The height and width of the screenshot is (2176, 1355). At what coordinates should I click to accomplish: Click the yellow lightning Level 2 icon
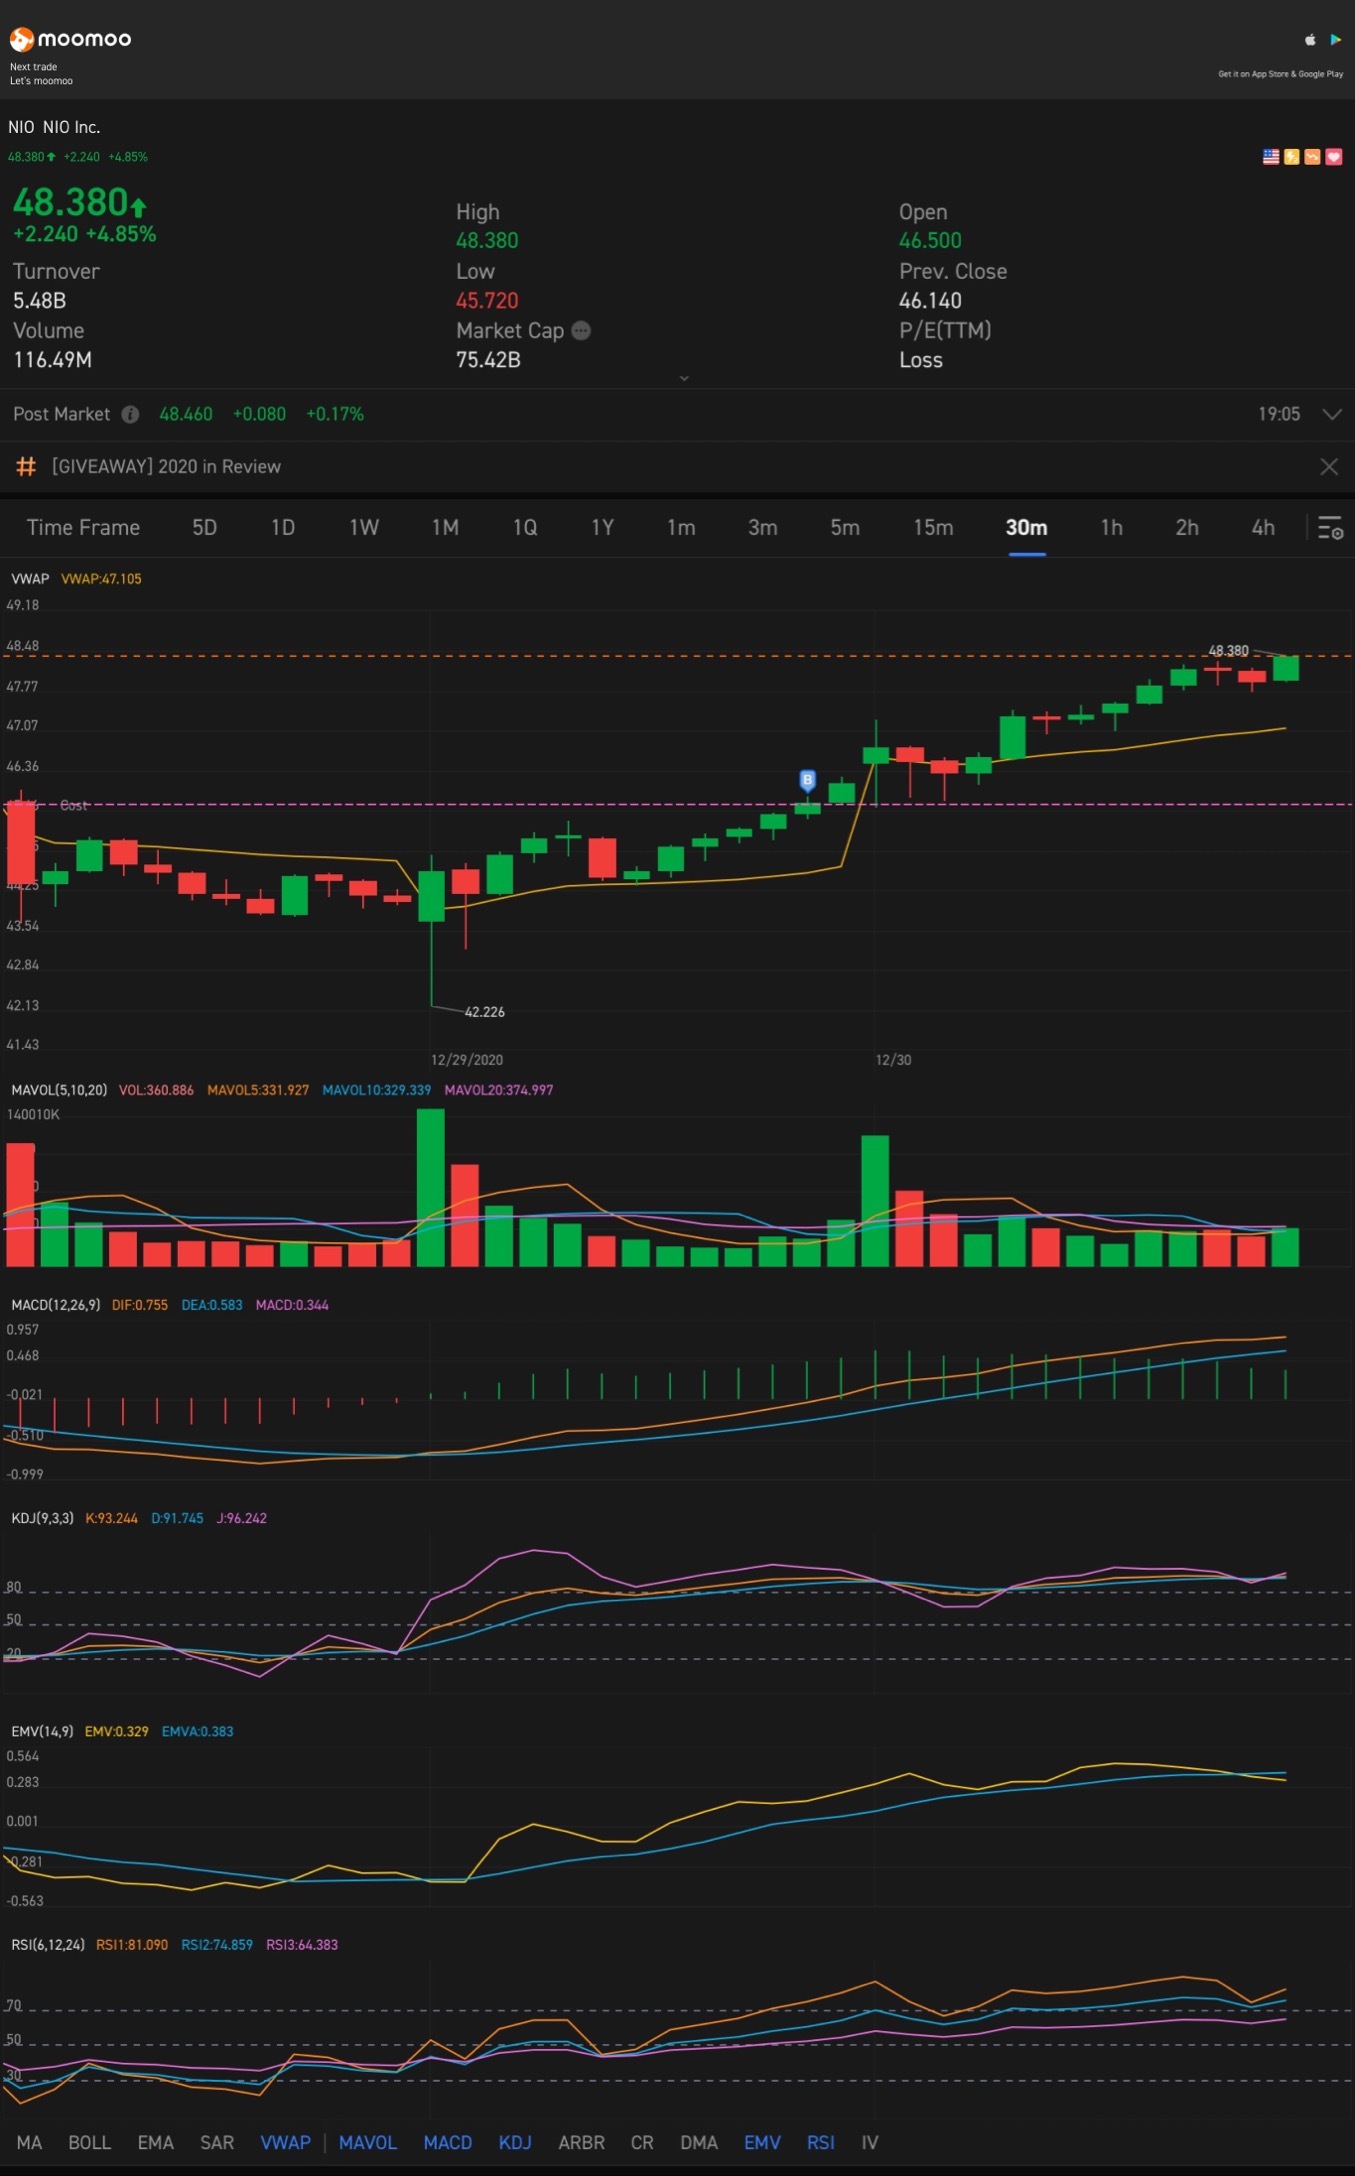click(x=1292, y=157)
